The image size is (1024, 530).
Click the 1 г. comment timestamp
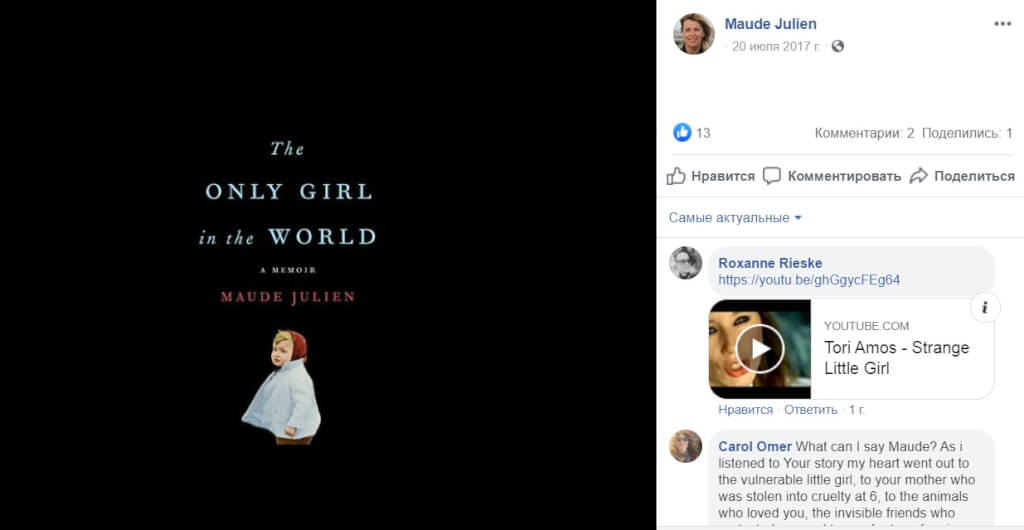pos(857,410)
